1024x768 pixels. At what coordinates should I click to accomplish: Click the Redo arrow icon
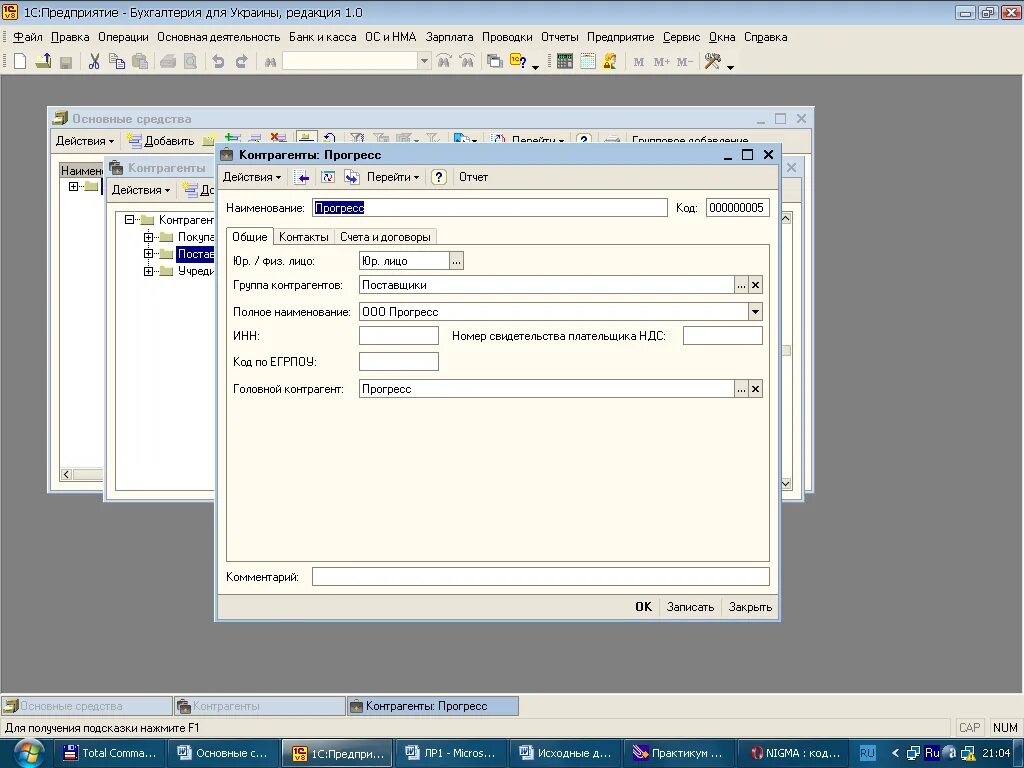coord(242,61)
